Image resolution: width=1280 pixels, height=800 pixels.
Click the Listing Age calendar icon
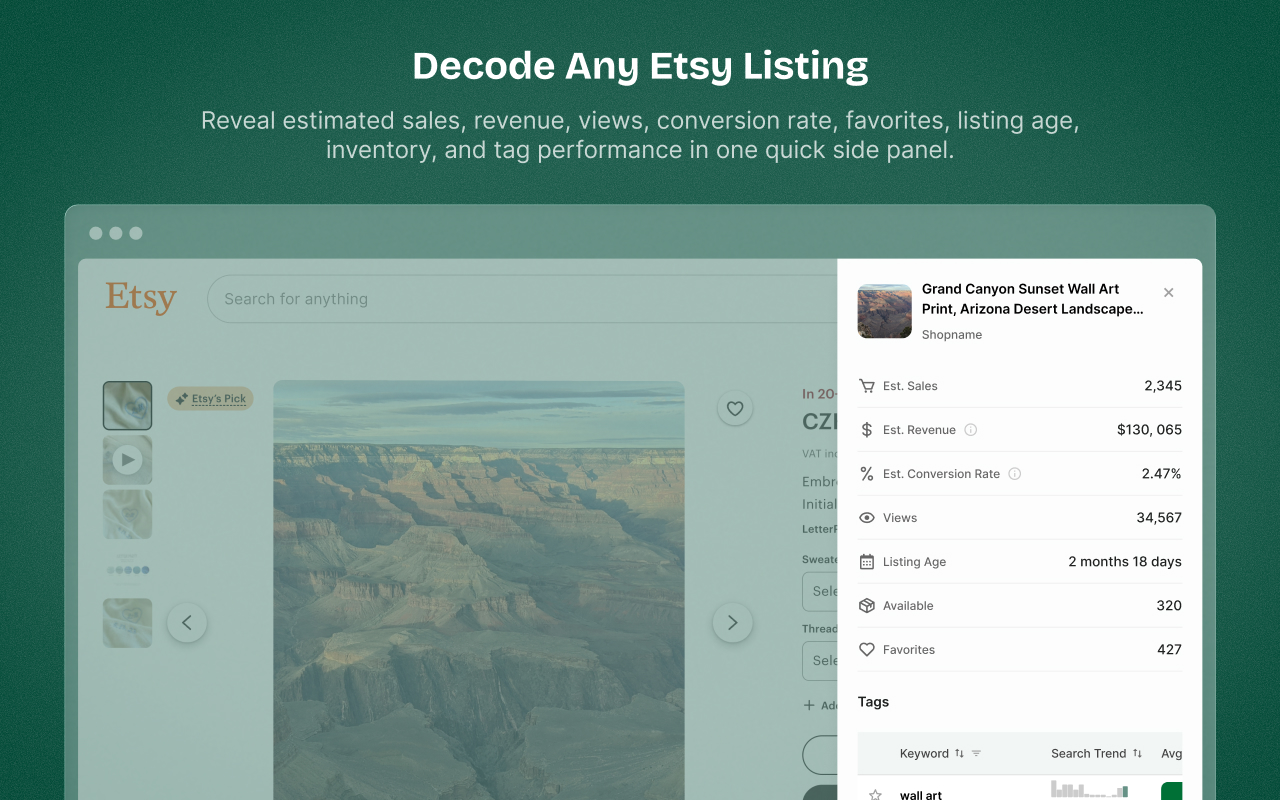(867, 562)
